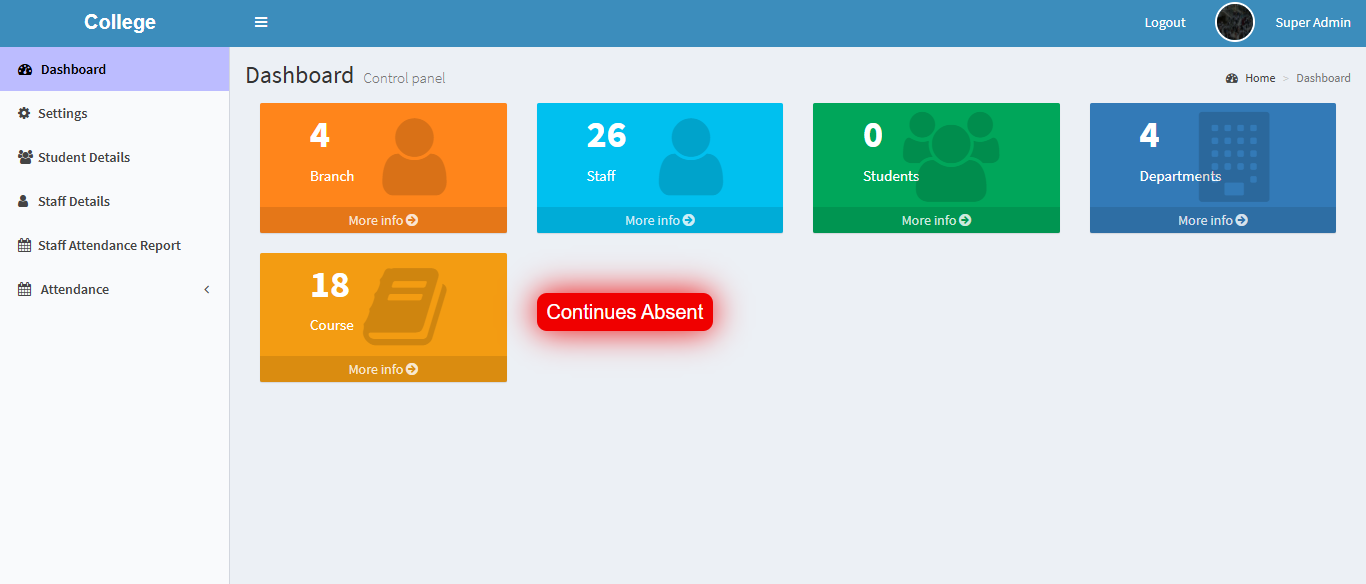Click the Staff Attendance Report calendar icon
The height and width of the screenshot is (584, 1366).
[x=25, y=246]
